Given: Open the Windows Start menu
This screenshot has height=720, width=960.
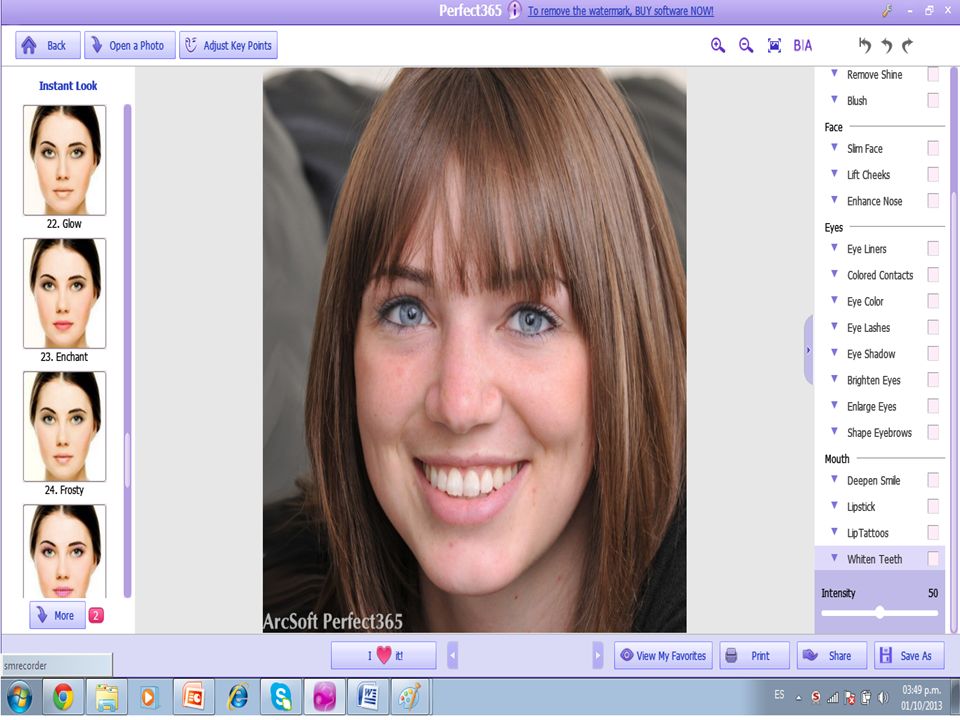Looking at the screenshot, I should tap(20, 697).
